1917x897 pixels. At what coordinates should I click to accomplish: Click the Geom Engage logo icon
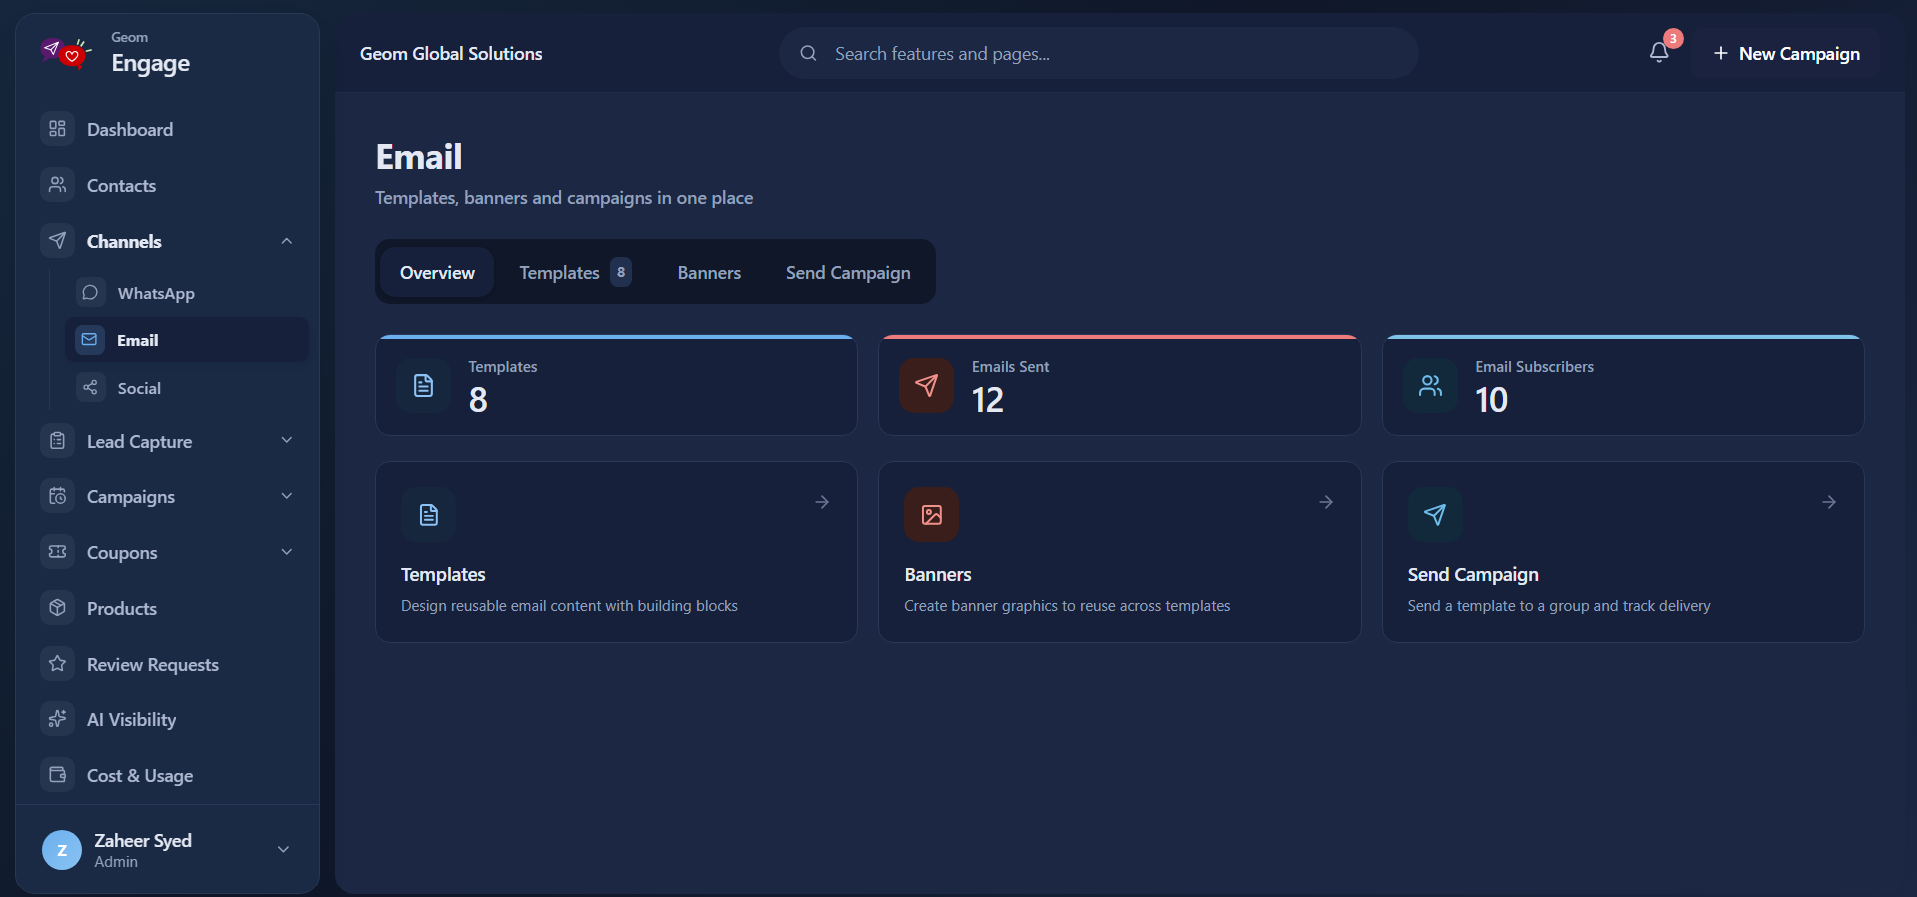(x=66, y=52)
